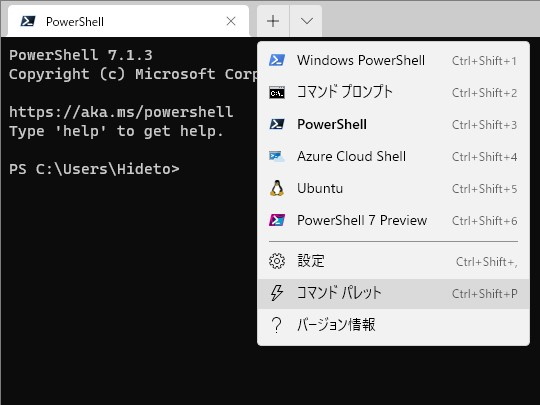Screen dimensions: 540x405
Task: Click the Ctrl+Shift+1 shortcut text
Action: pyautogui.click(x=484, y=61)
